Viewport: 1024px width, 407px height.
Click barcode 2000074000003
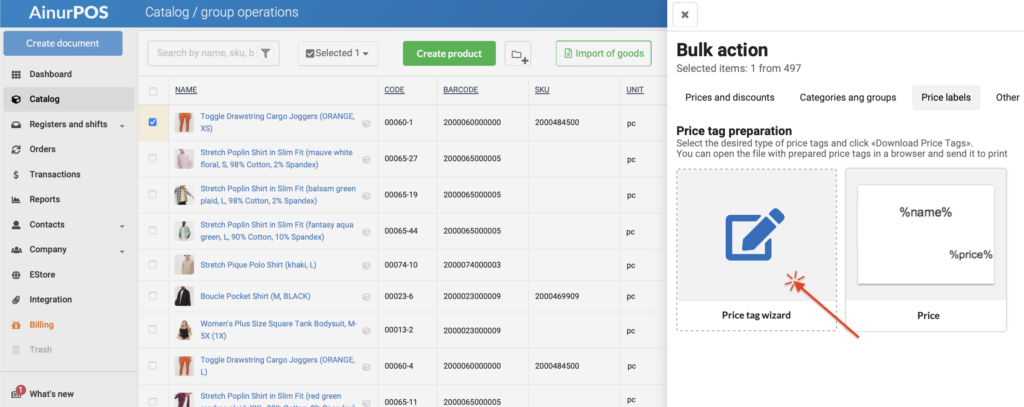pyautogui.click(x=472, y=265)
